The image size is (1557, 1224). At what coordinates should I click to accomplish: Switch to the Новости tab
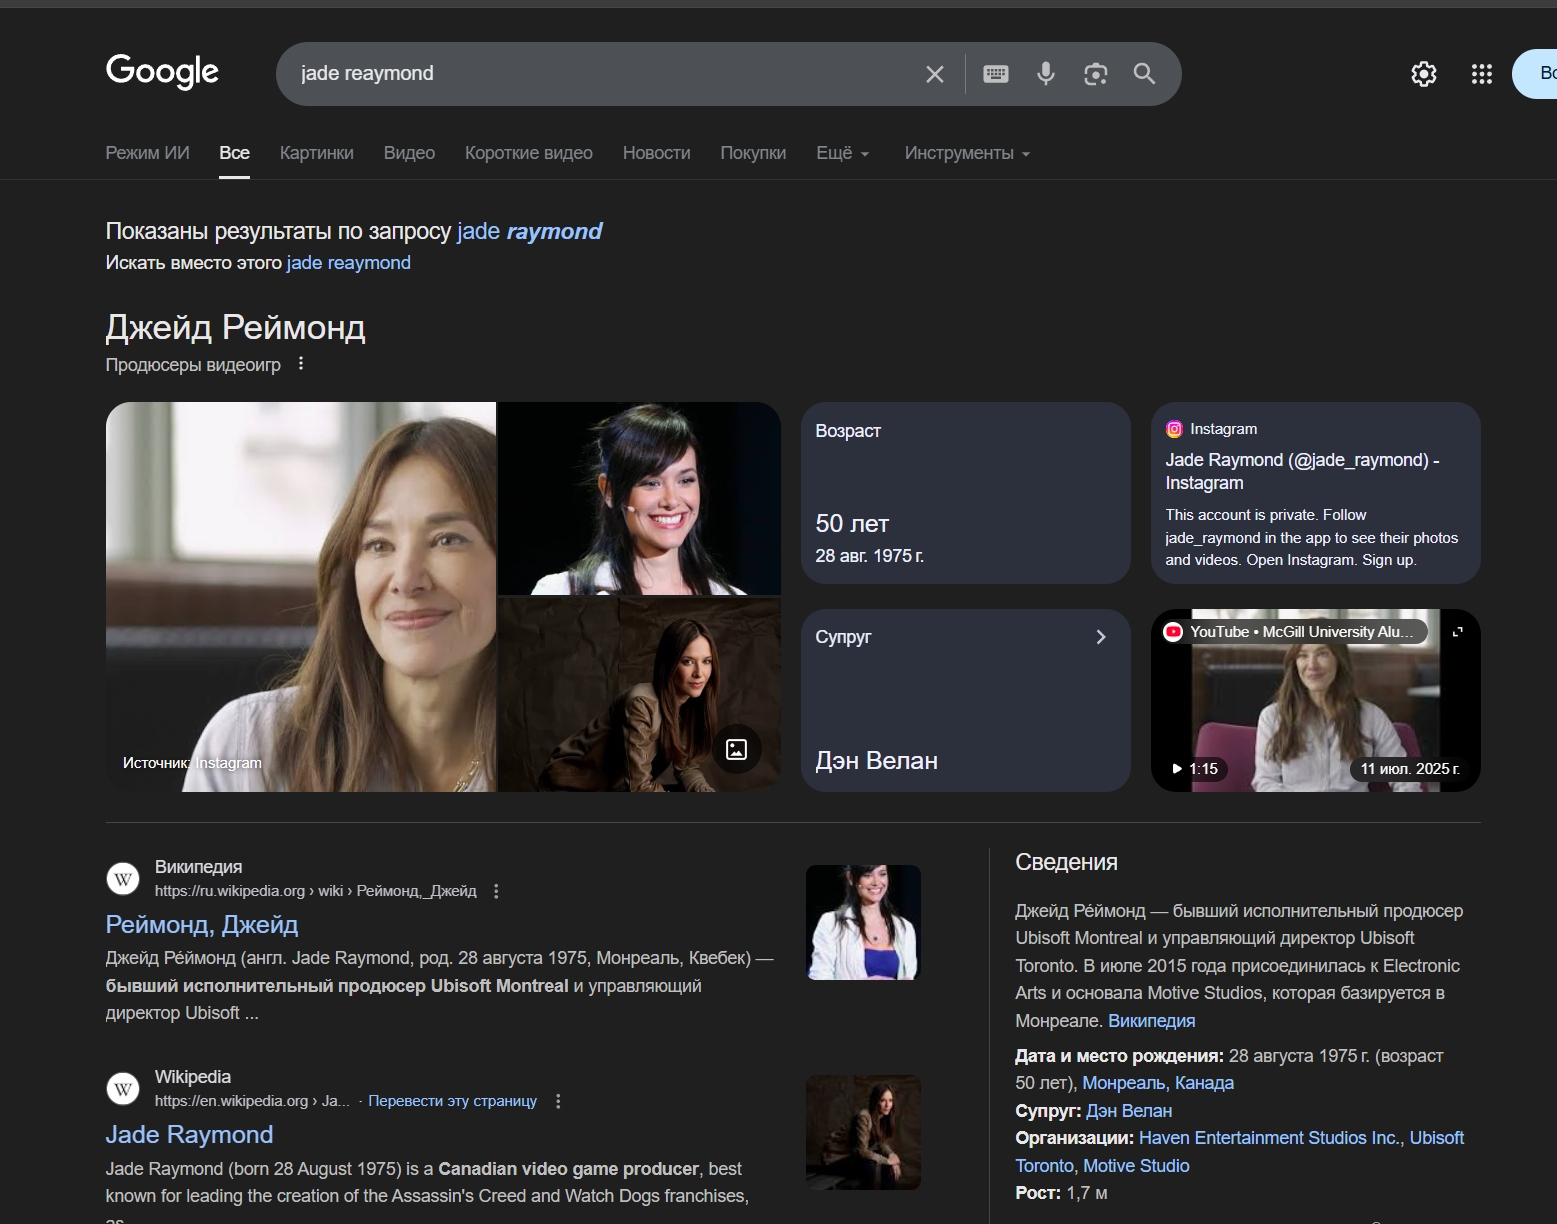coord(656,153)
